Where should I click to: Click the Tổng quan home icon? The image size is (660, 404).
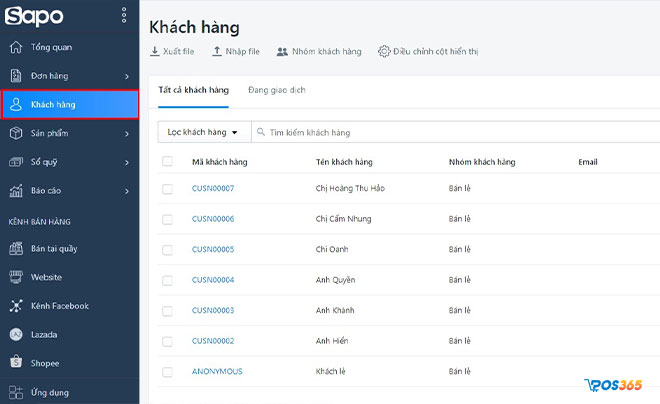pos(16,47)
